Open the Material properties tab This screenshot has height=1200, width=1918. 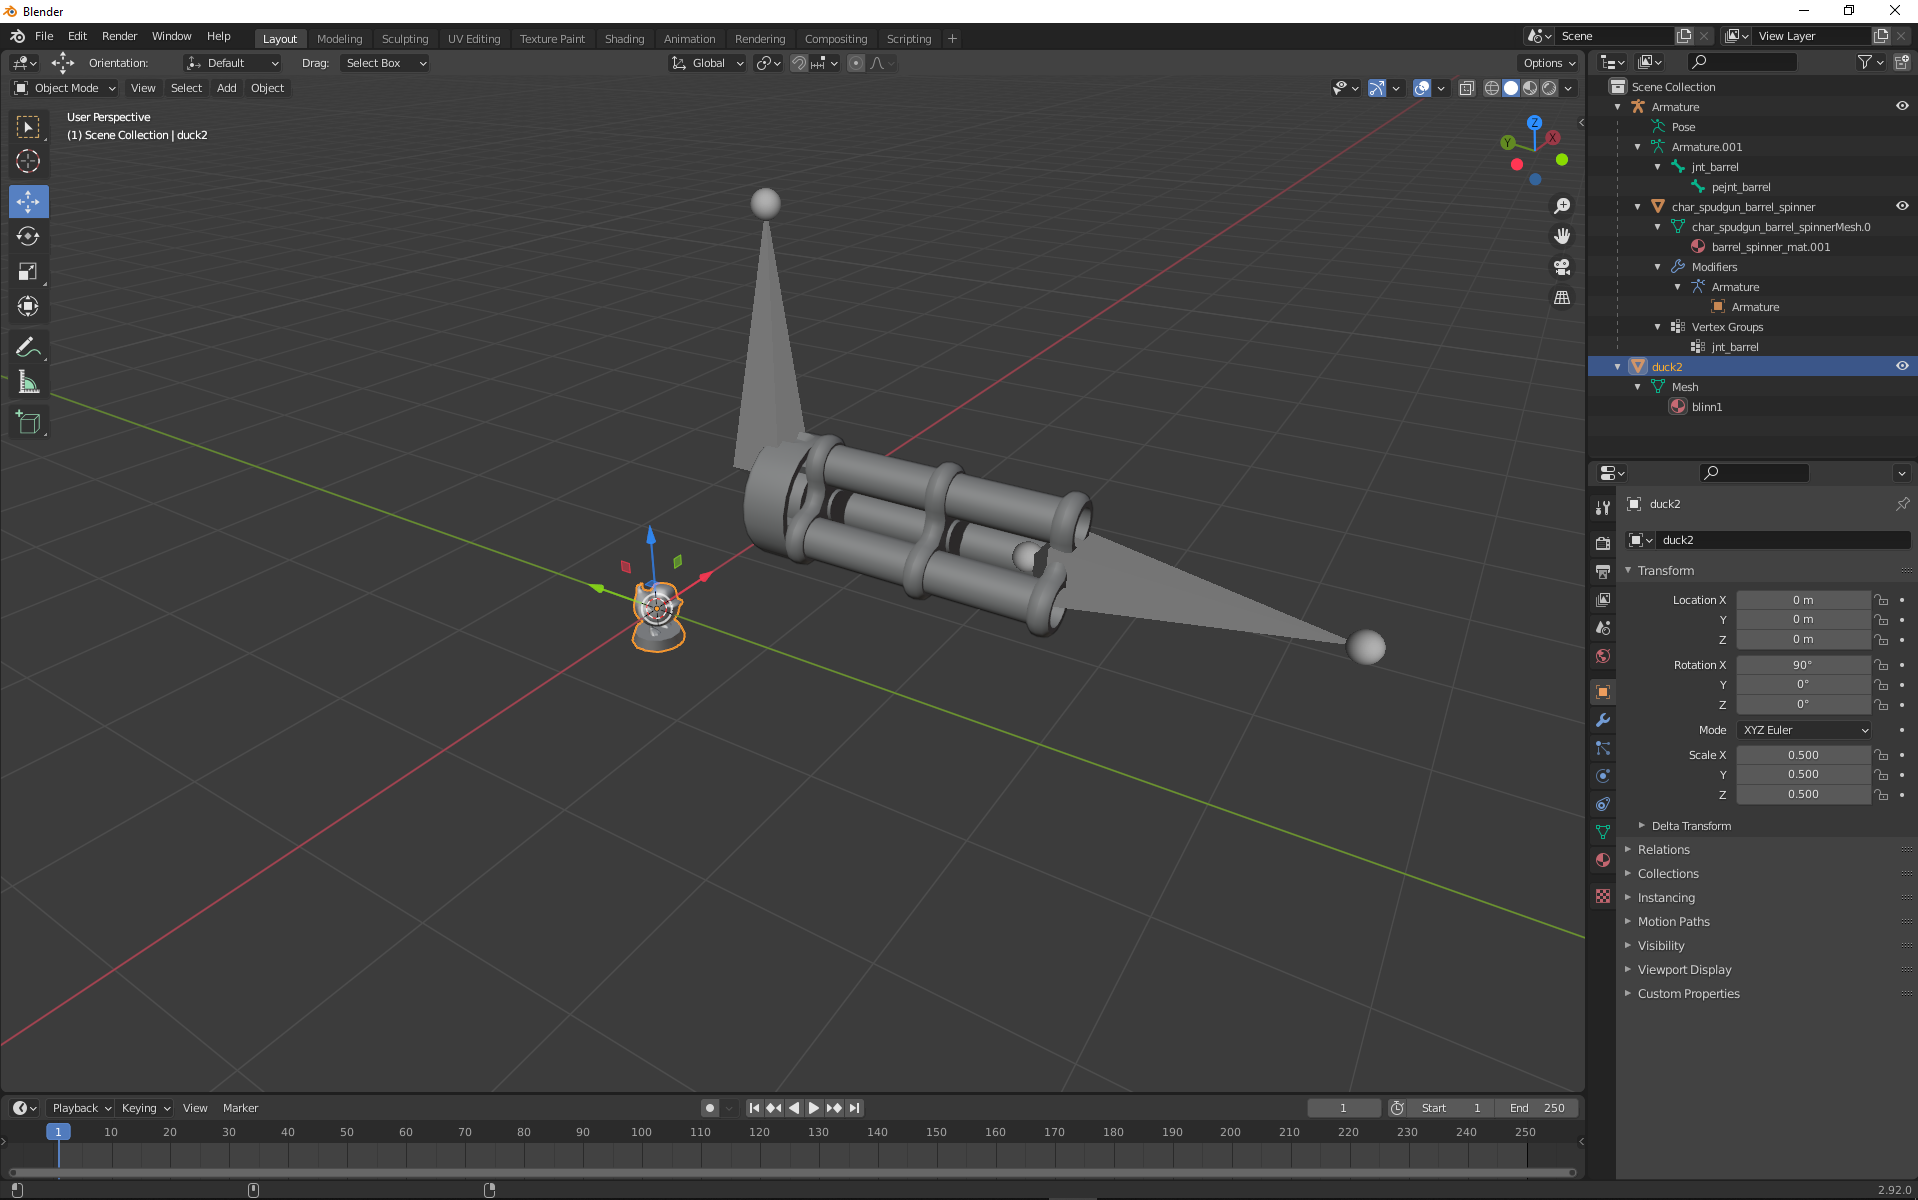click(1603, 860)
